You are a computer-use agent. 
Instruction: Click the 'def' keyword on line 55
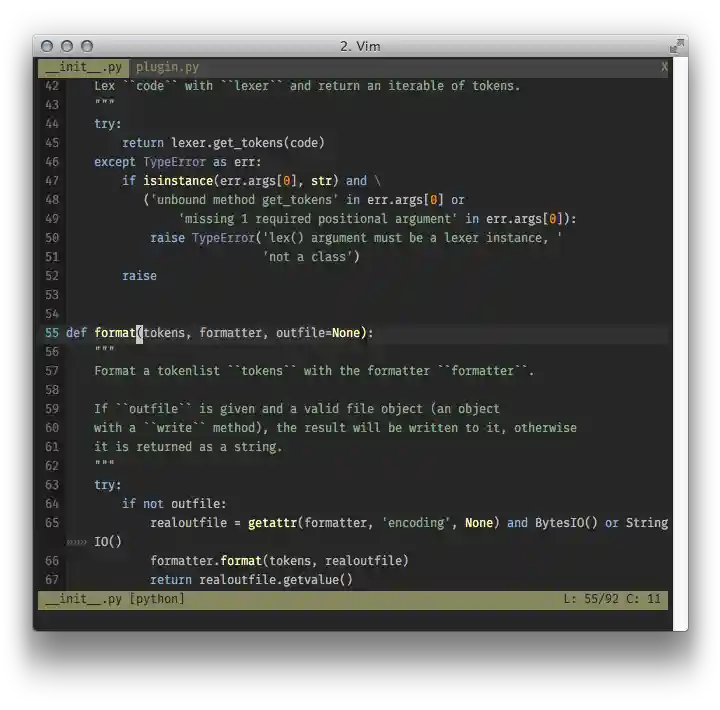pos(76,333)
